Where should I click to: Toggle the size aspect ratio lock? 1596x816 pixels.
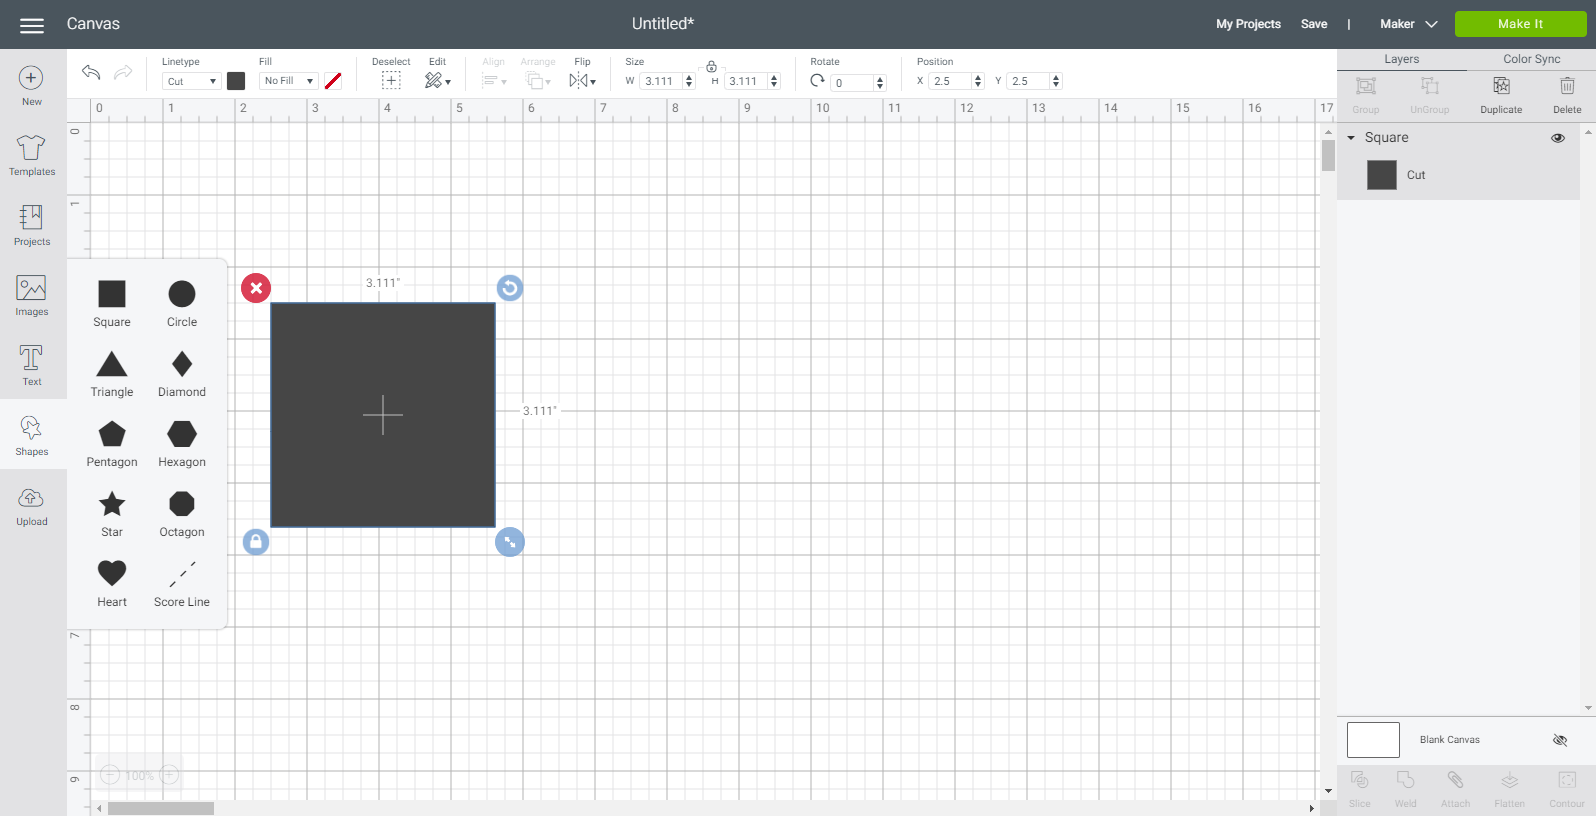(x=711, y=67)
